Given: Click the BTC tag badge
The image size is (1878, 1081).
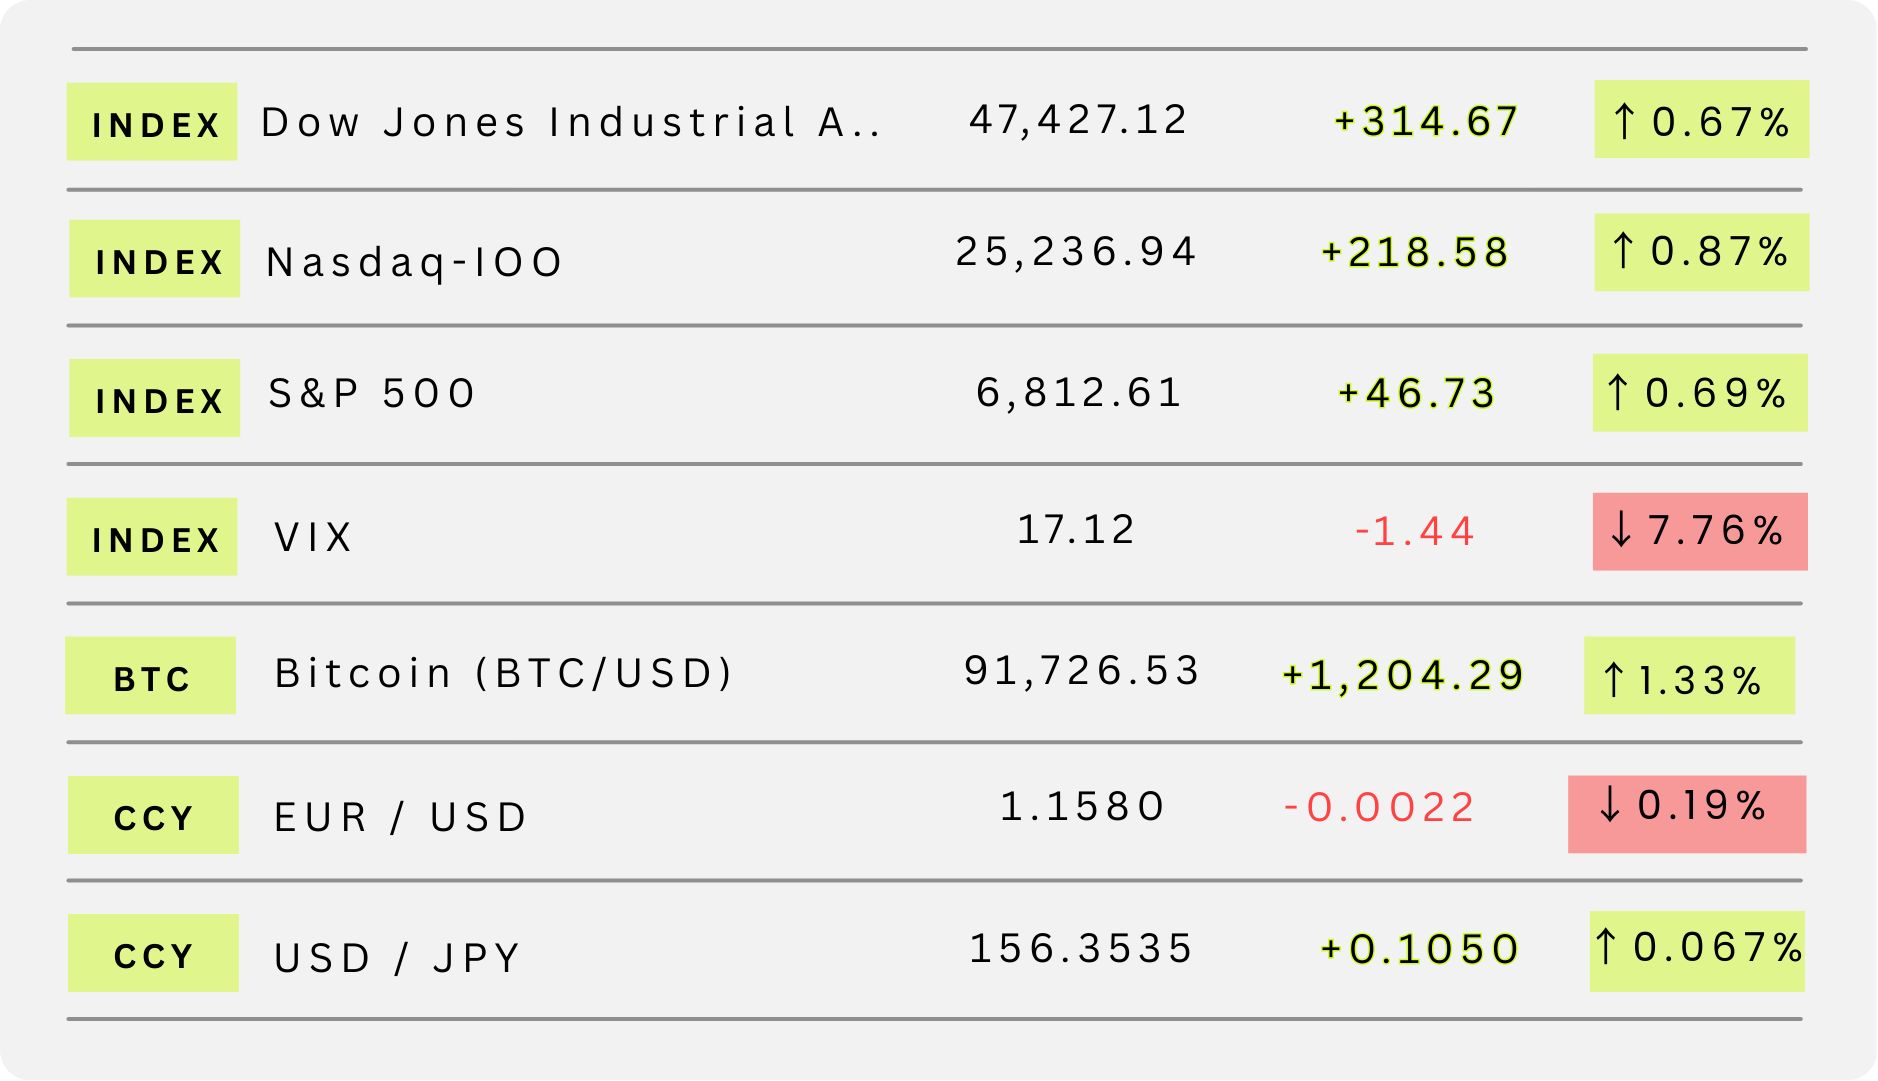Looking at the screenshot, I should (x=151, y=676).
